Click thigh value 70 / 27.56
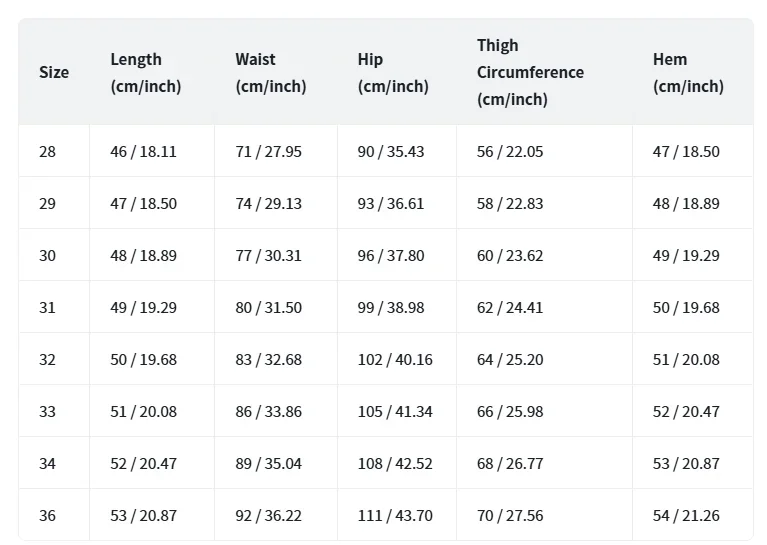The width and height of the screenshot is (767, 545). [510, 516]
